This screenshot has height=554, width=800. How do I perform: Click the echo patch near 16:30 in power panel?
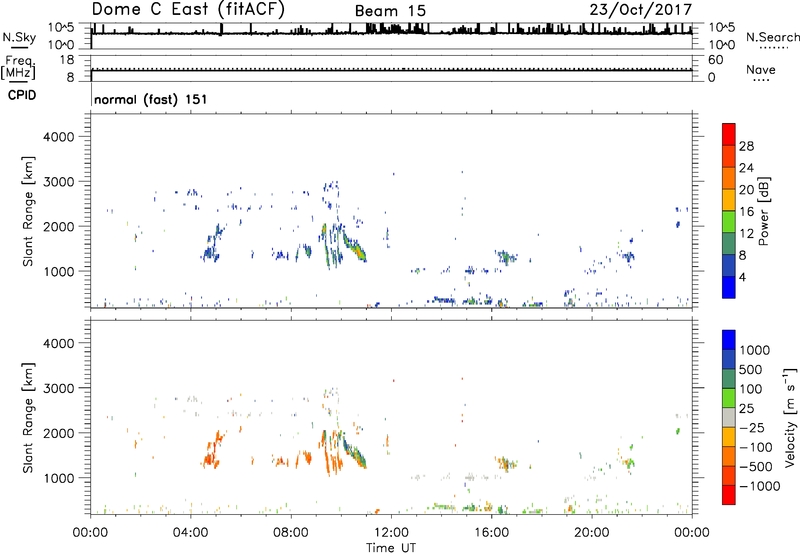point(506,257)
